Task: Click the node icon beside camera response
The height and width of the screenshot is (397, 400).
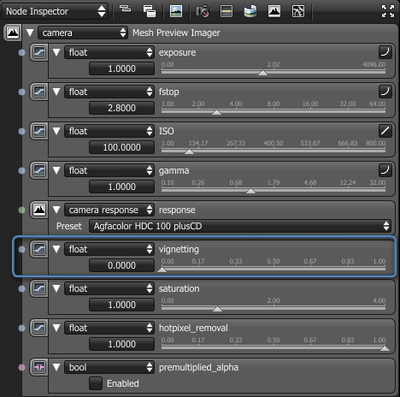Action: 39,210
